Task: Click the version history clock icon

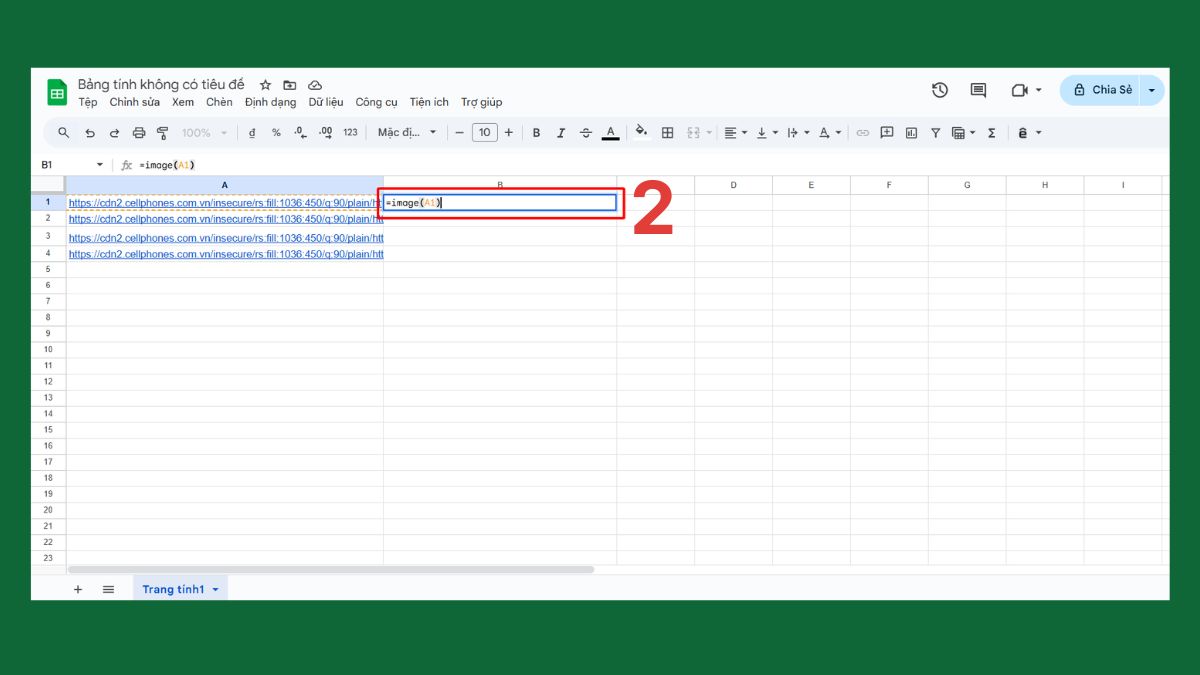Action: point(939,90)
